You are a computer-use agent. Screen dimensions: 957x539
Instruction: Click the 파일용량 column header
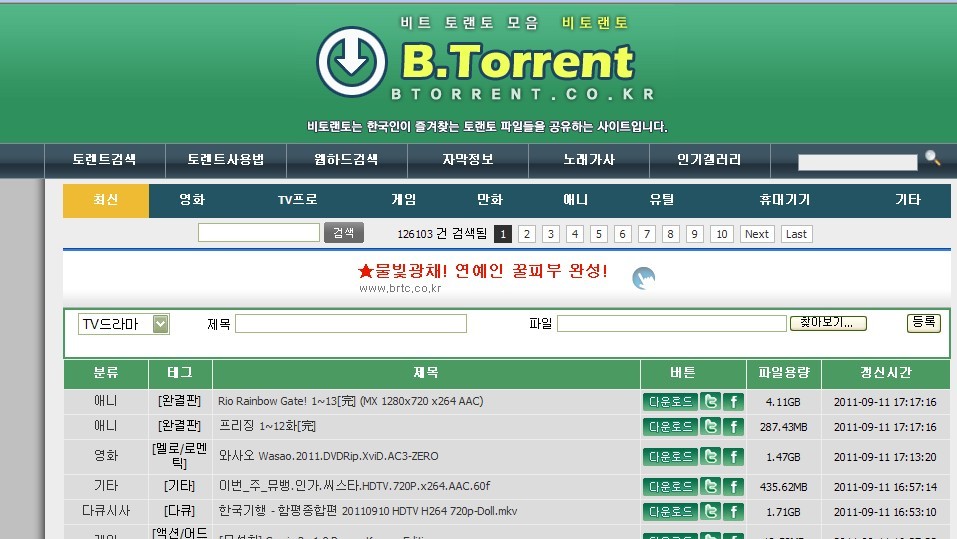click(784, 373)
